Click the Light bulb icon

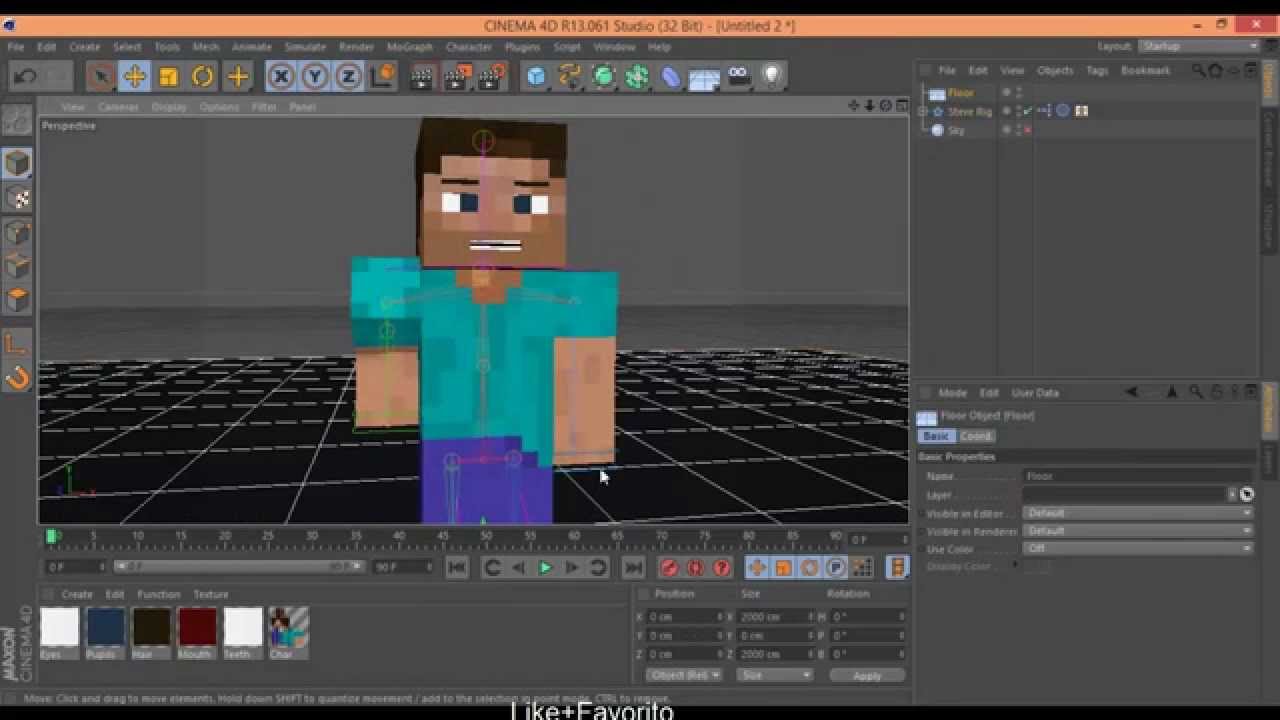(x=772, y=76)
